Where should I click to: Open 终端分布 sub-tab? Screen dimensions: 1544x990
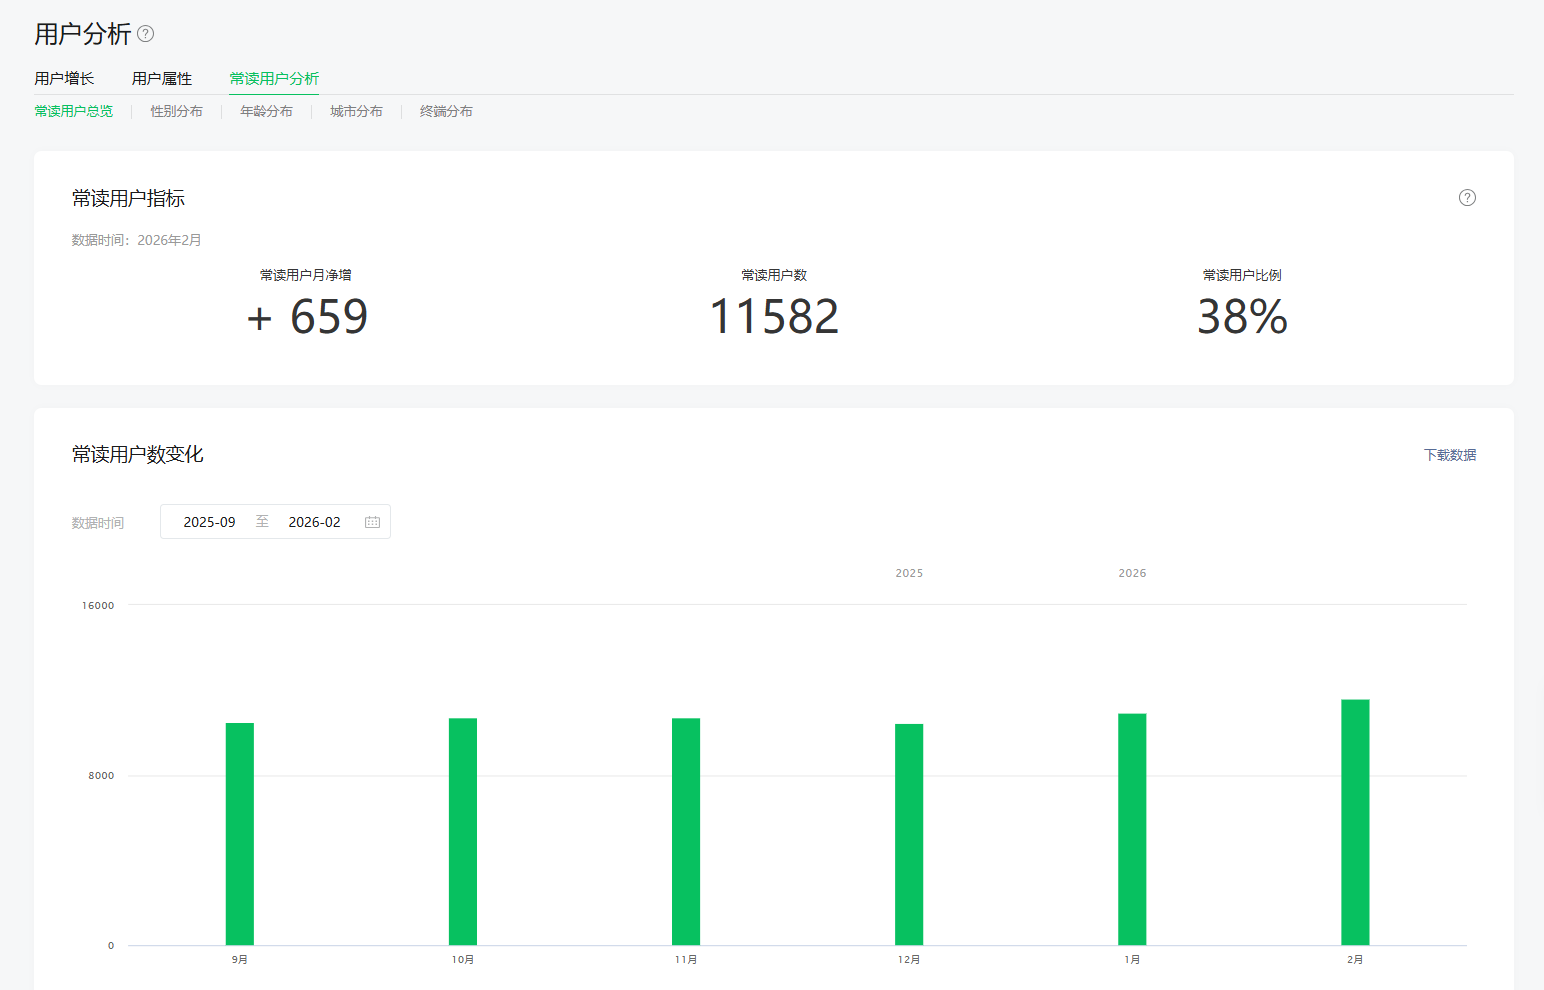(x=446, y=112)
